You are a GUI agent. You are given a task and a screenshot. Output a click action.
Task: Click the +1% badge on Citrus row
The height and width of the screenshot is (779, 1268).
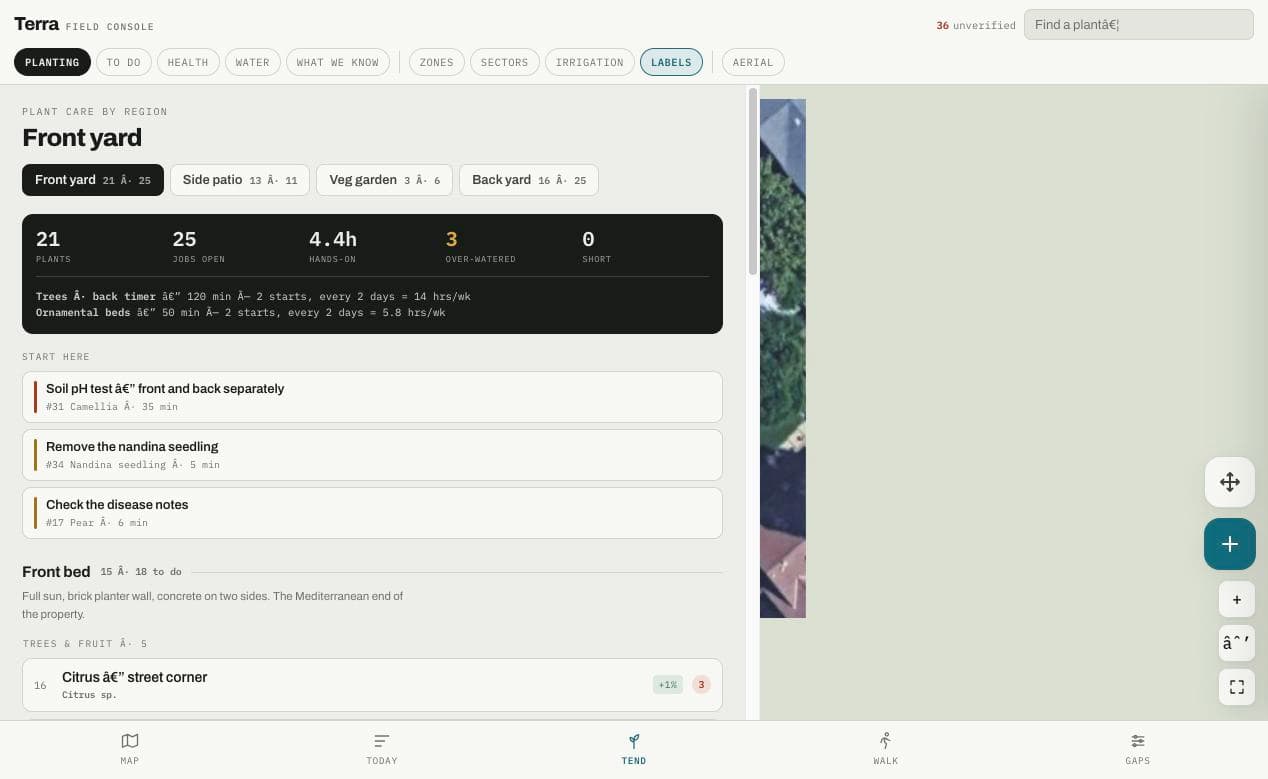(667, 685)
